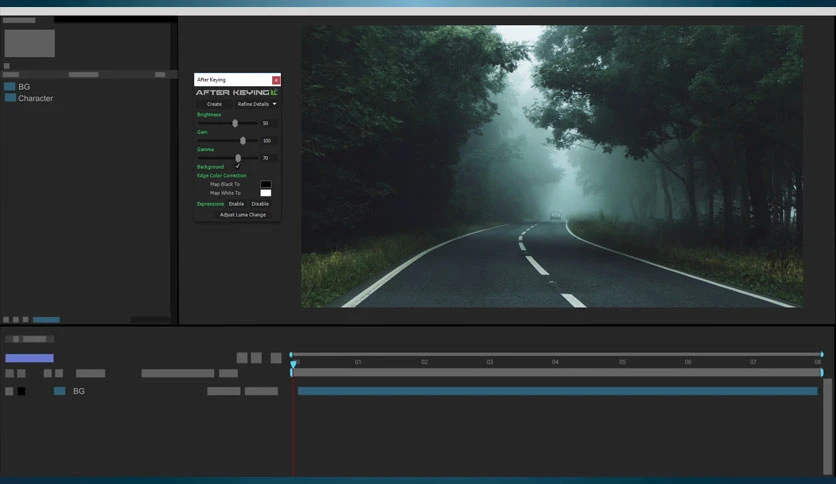Image resolution: width=836 pixels, height=484 pixels.
Task: Select the BG item in the project panel
Action: (24, 87)
